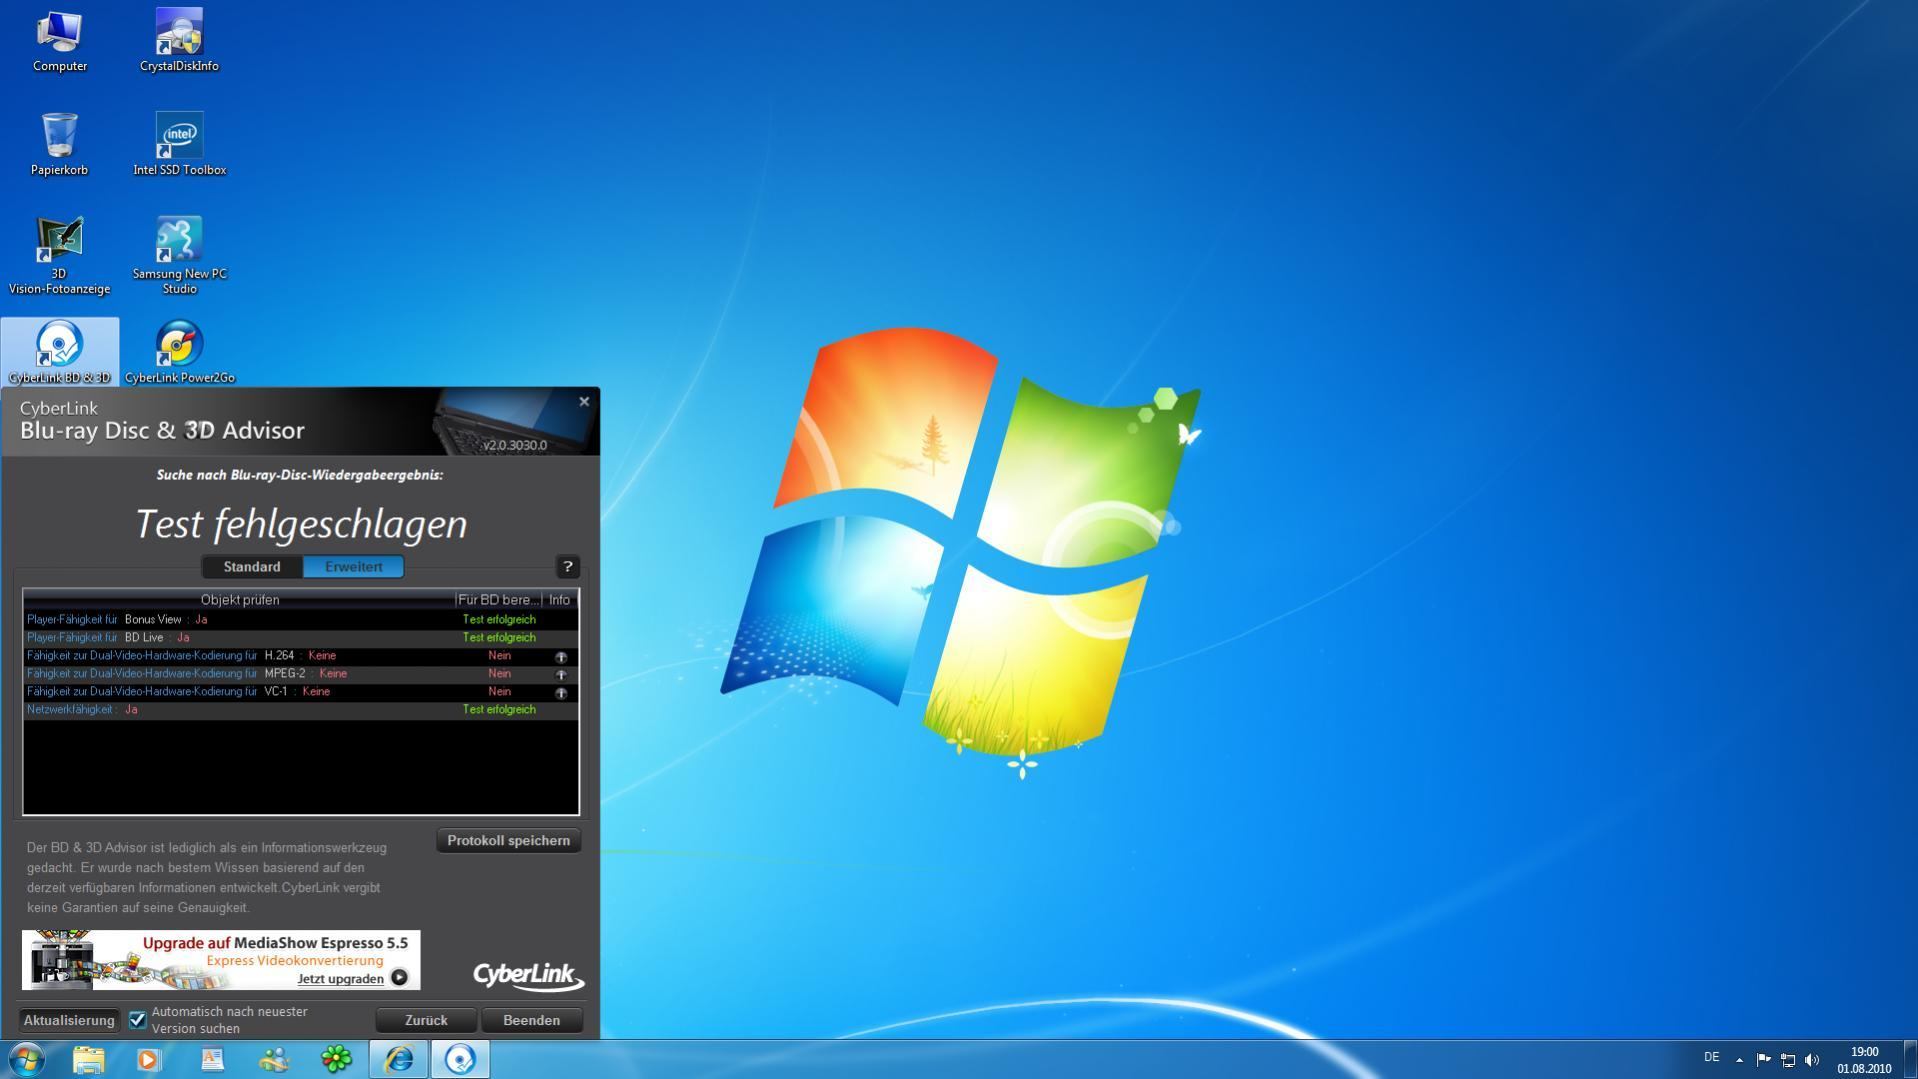This screenshot has width=1918, height=1079.
Task: Click Protokoll speichern button
Action: [509, 841]
